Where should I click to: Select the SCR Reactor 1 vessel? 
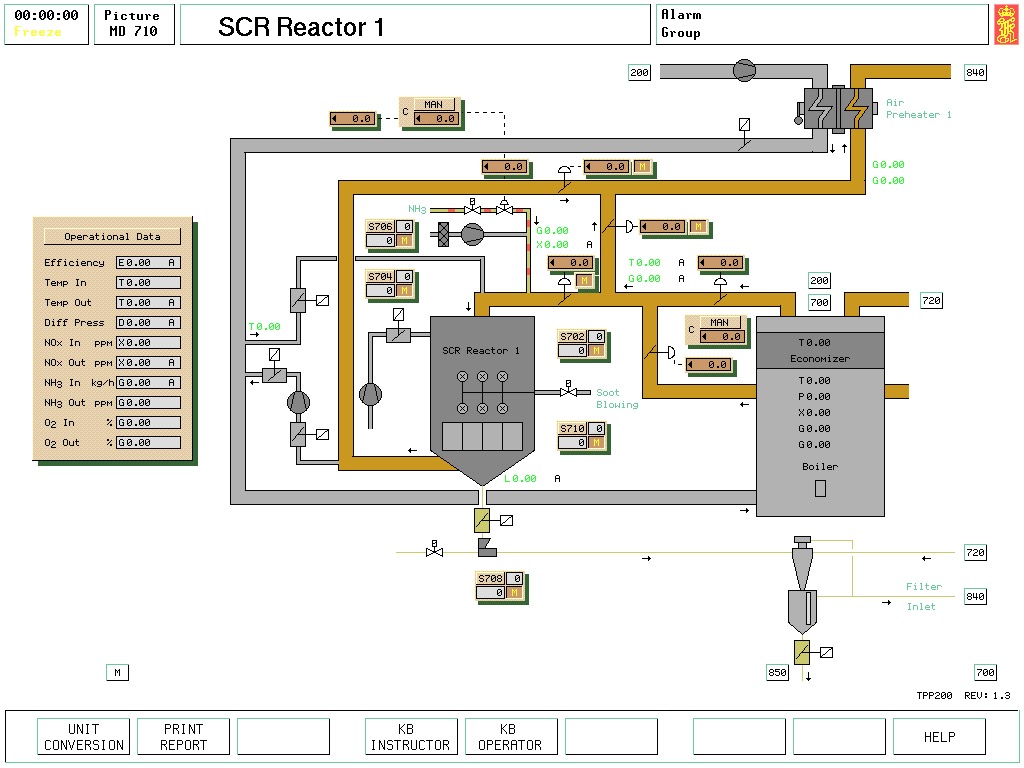(x=483, y=400)
